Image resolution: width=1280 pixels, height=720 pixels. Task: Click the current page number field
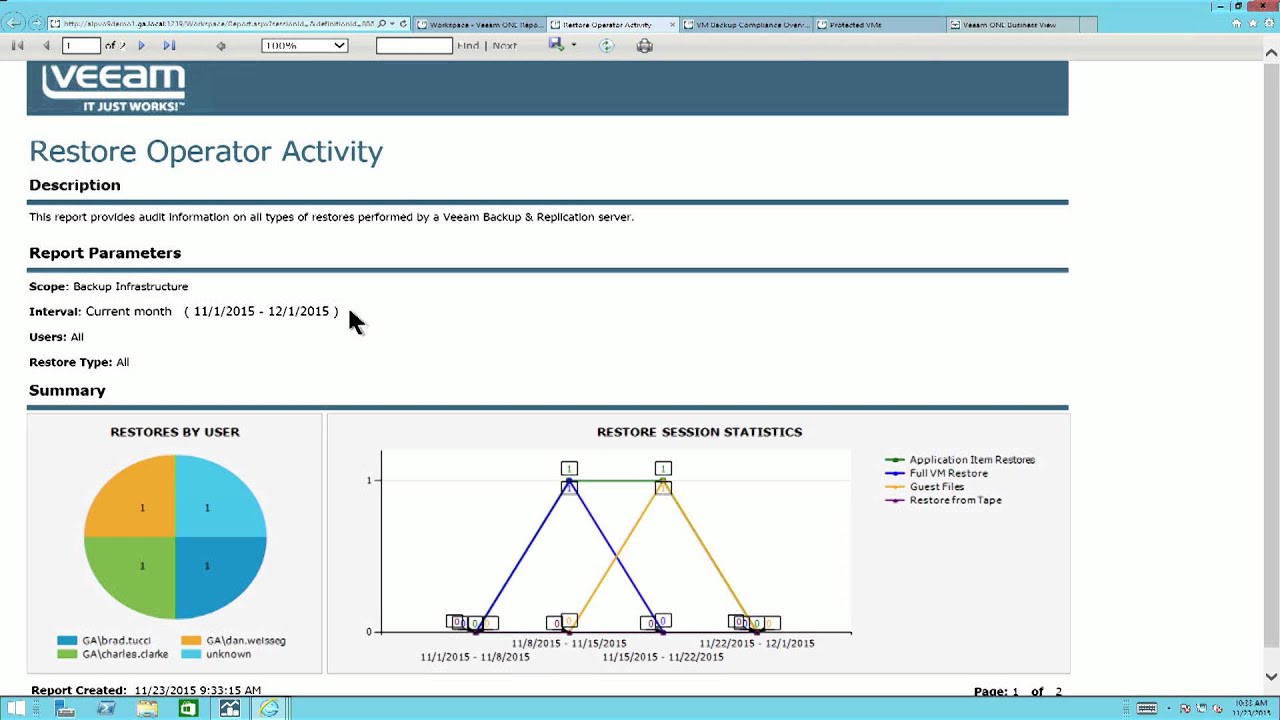coord(81,45)
